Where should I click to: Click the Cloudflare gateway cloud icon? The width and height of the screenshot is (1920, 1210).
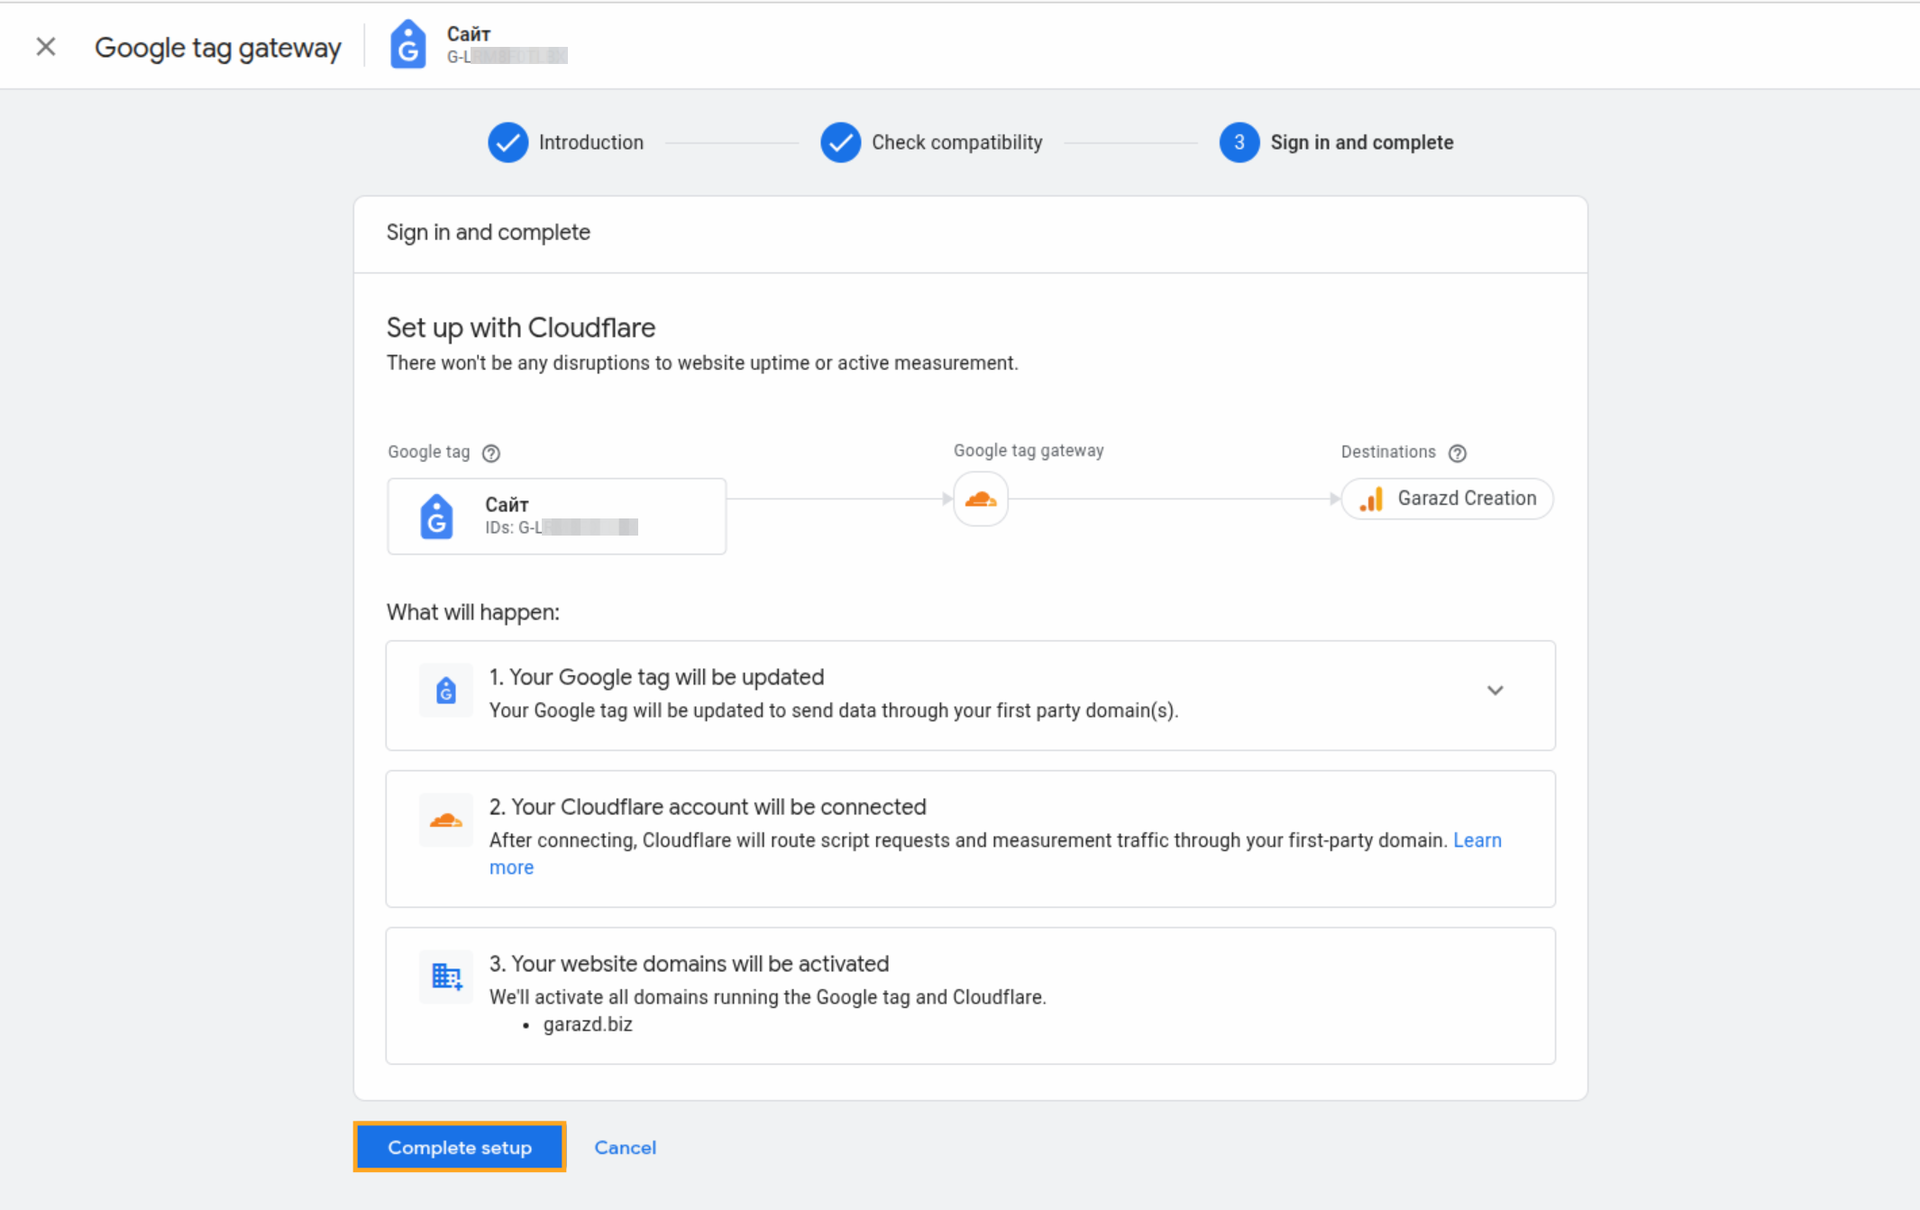980,499
